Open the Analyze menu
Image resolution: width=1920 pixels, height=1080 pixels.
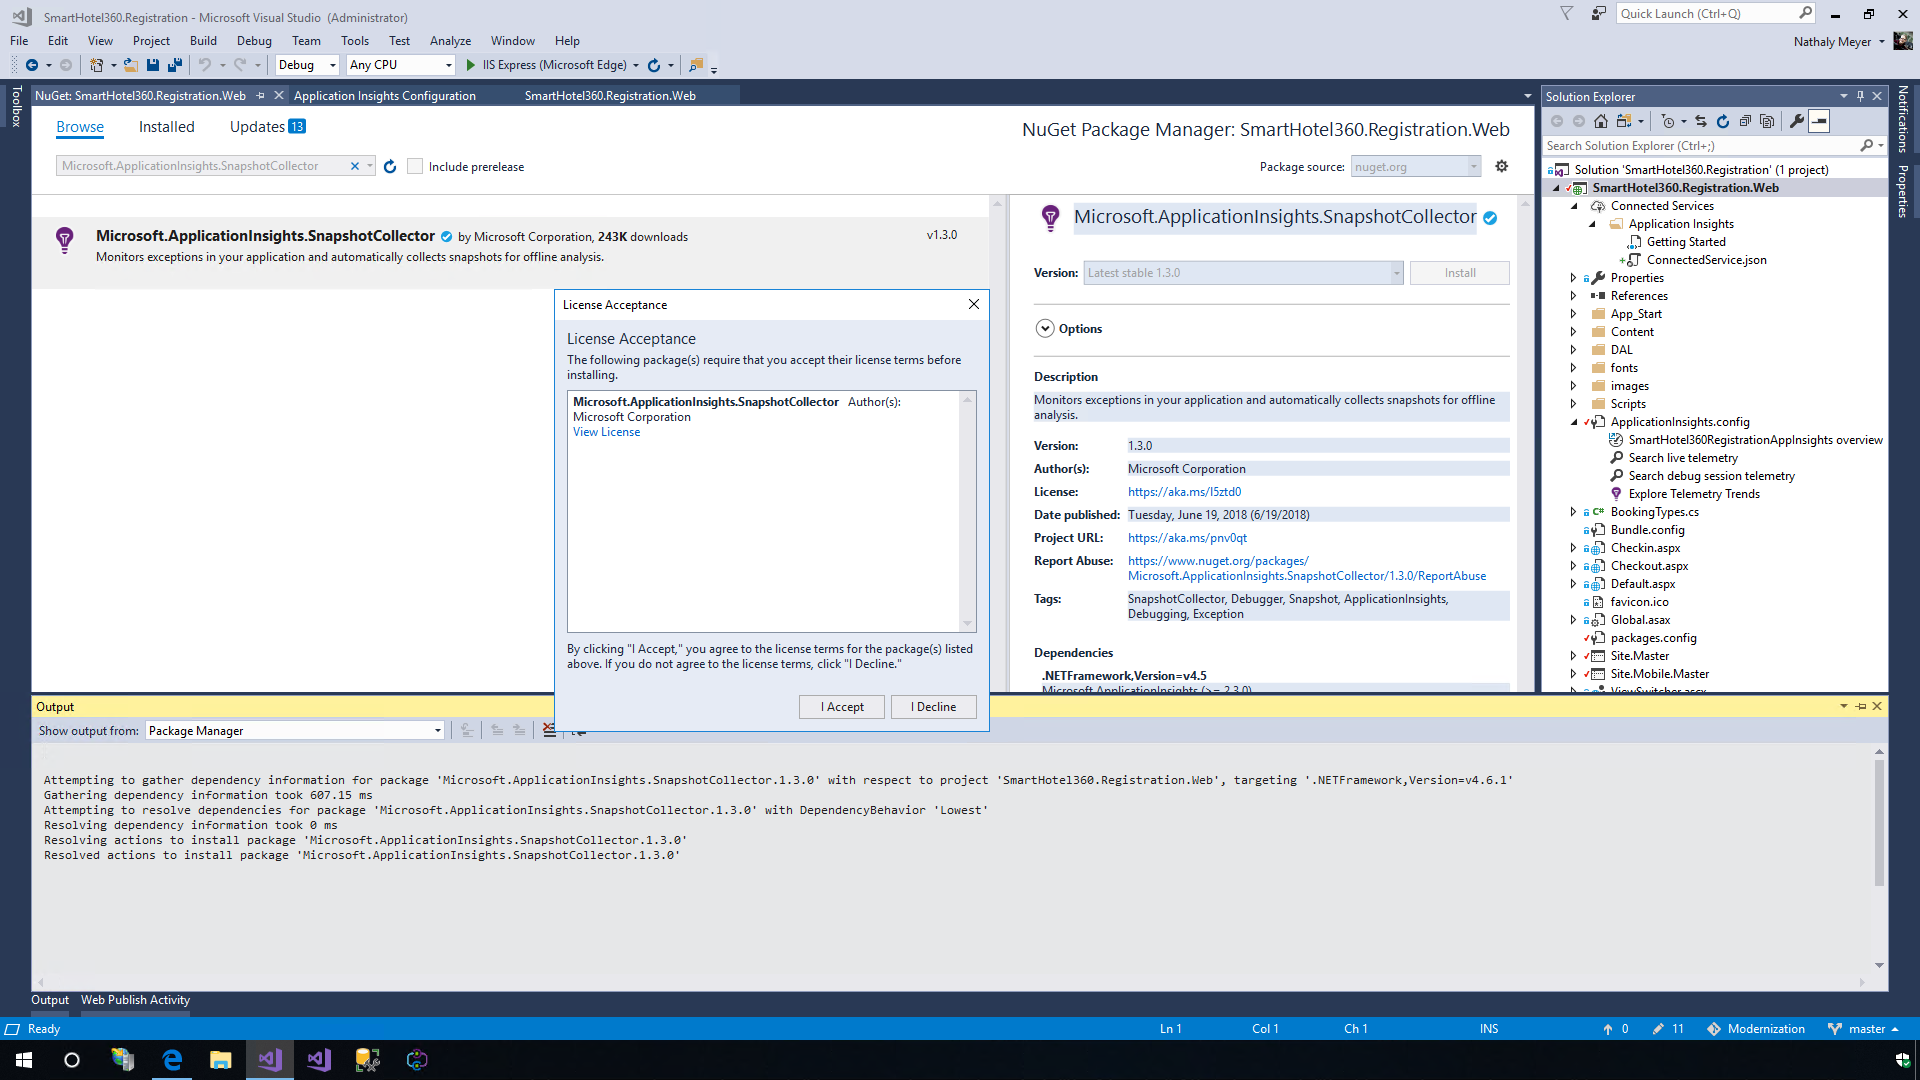(x=450, y=41)
